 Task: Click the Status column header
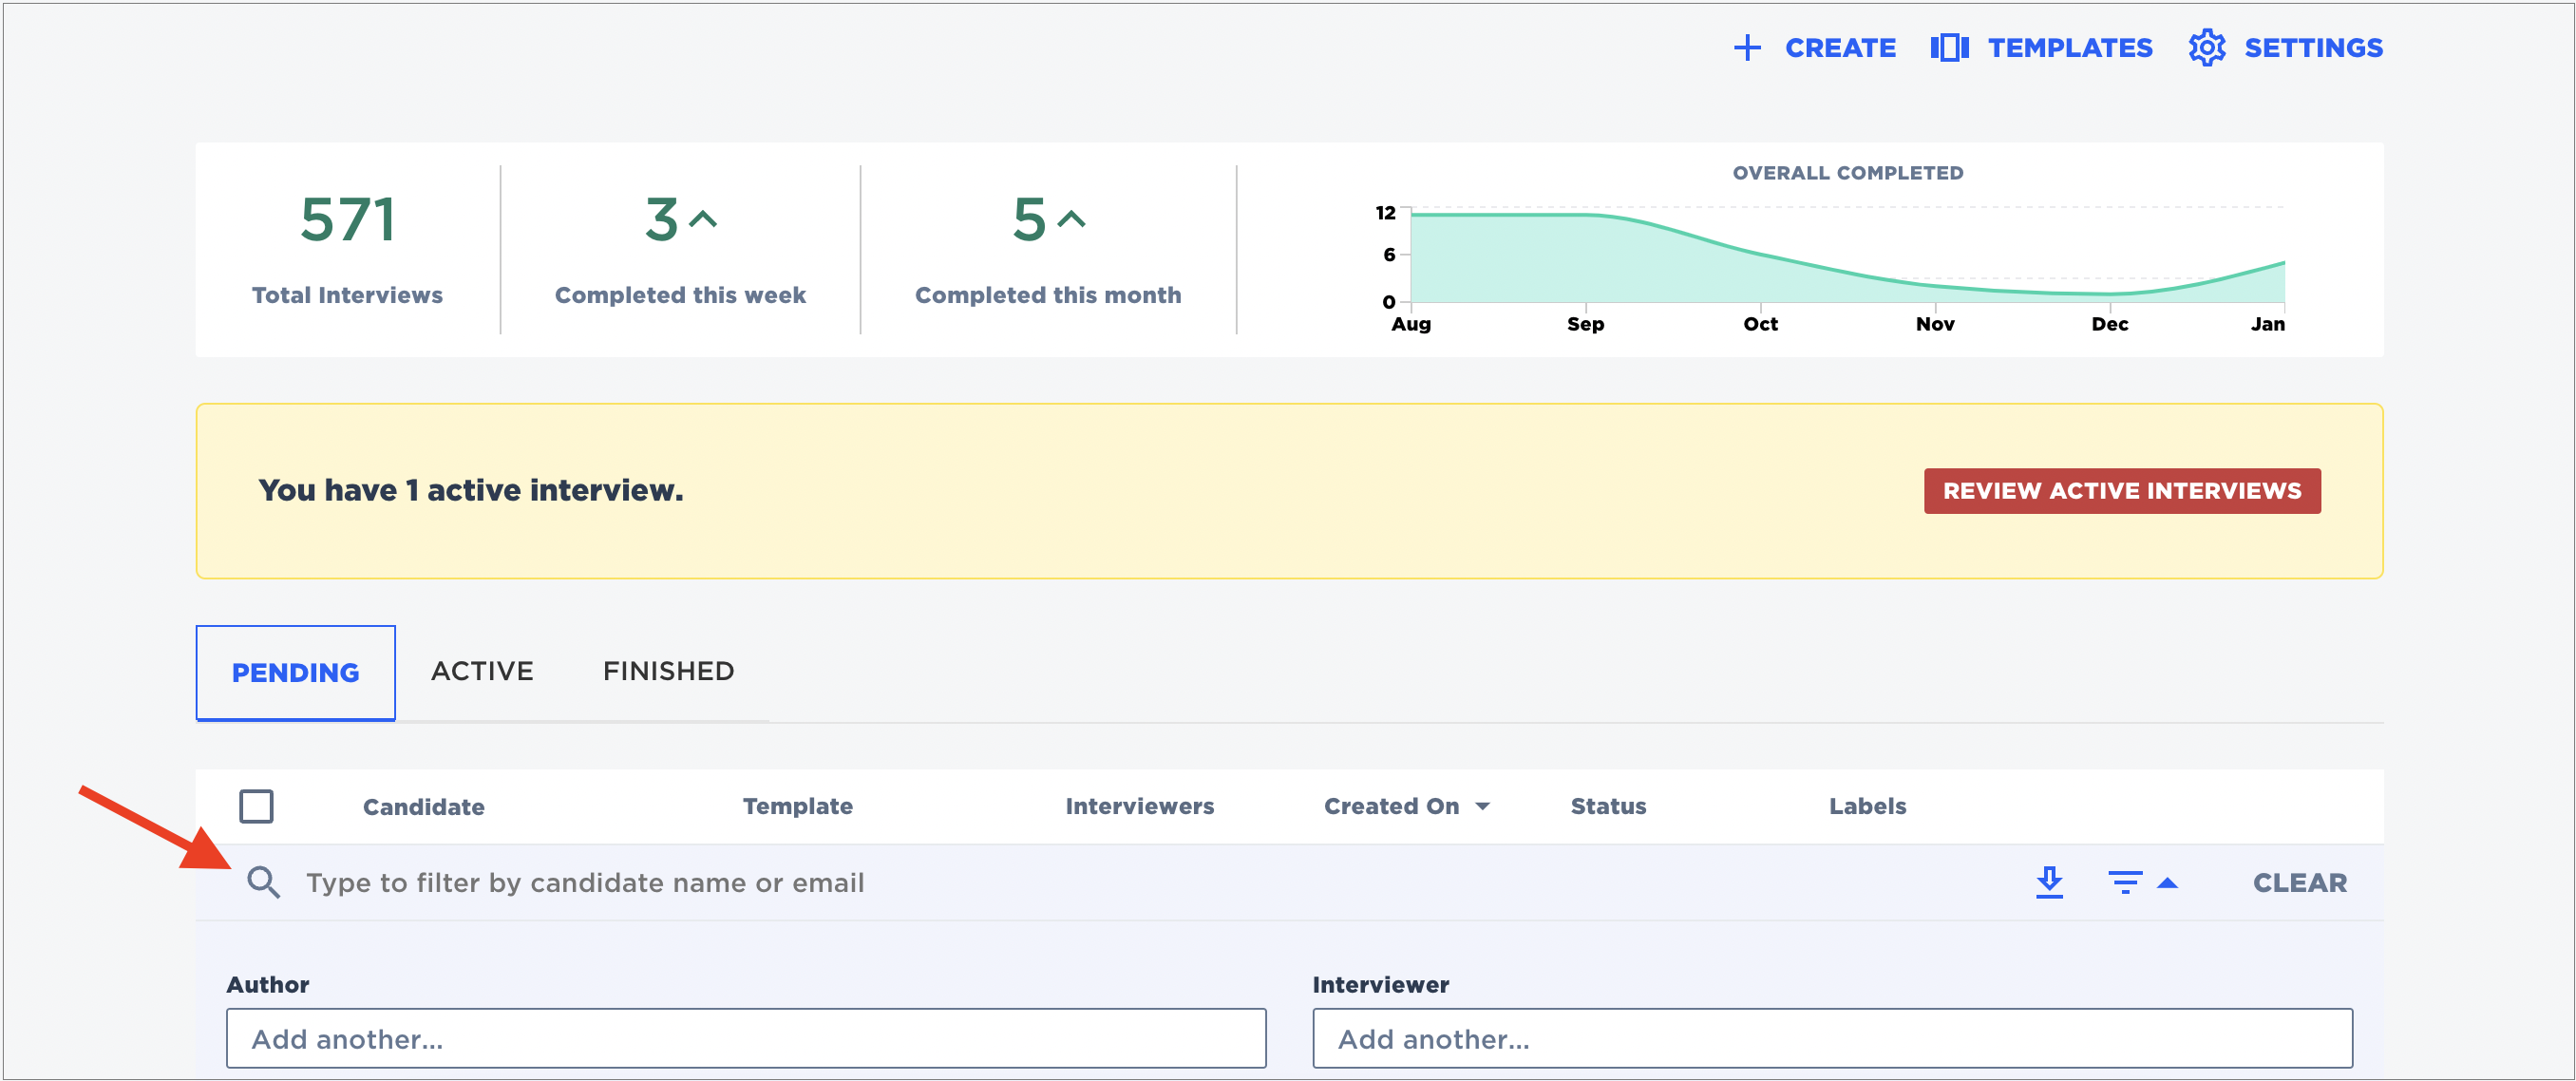[1608, 806]
